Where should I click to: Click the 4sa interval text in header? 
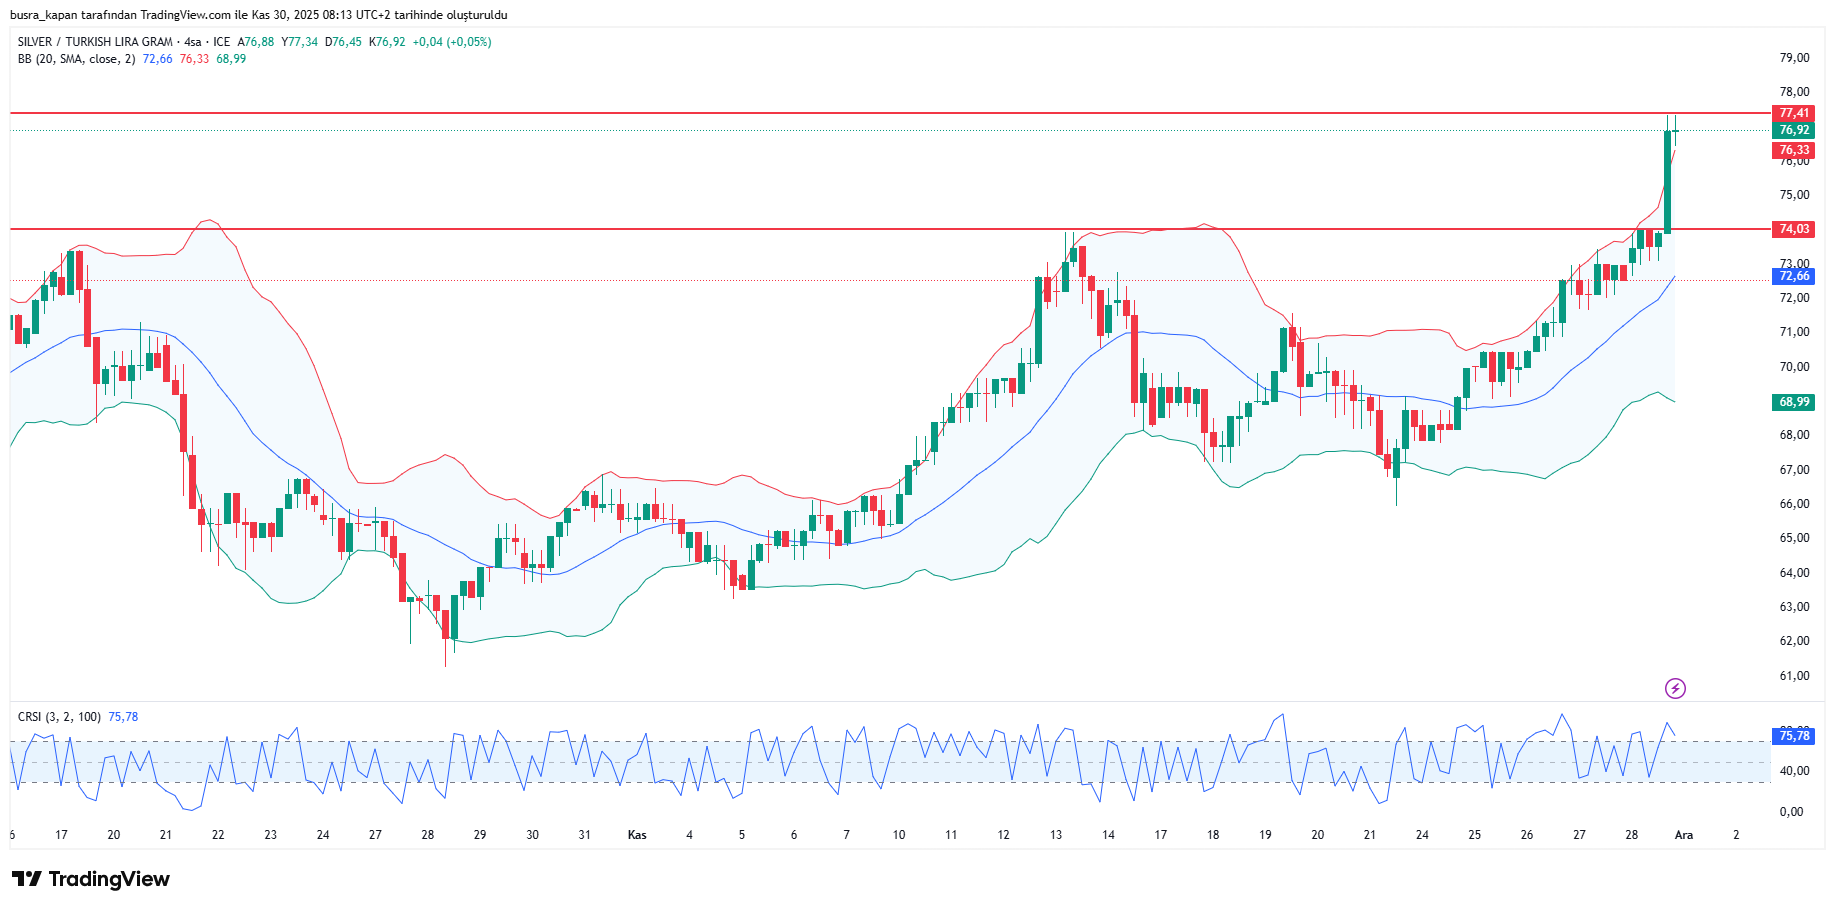(x=193, y=42)
